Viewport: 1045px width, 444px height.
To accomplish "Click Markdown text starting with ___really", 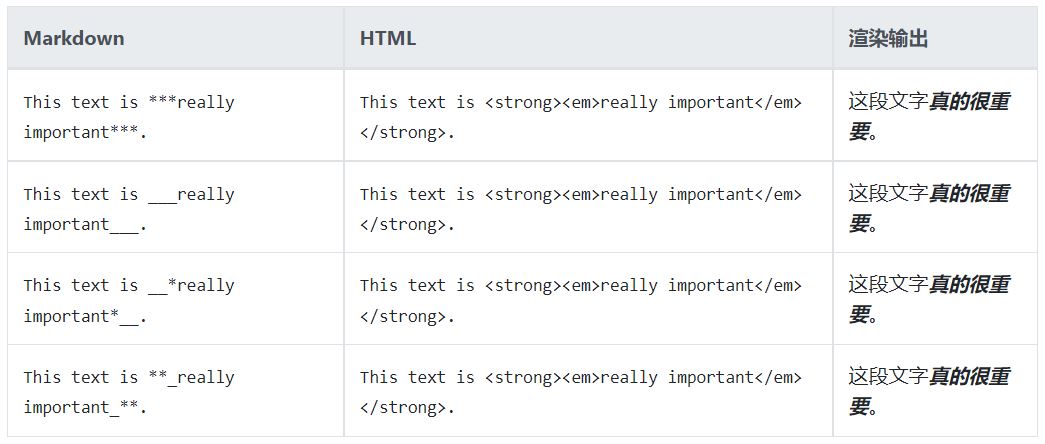I will tap(191, 194).
